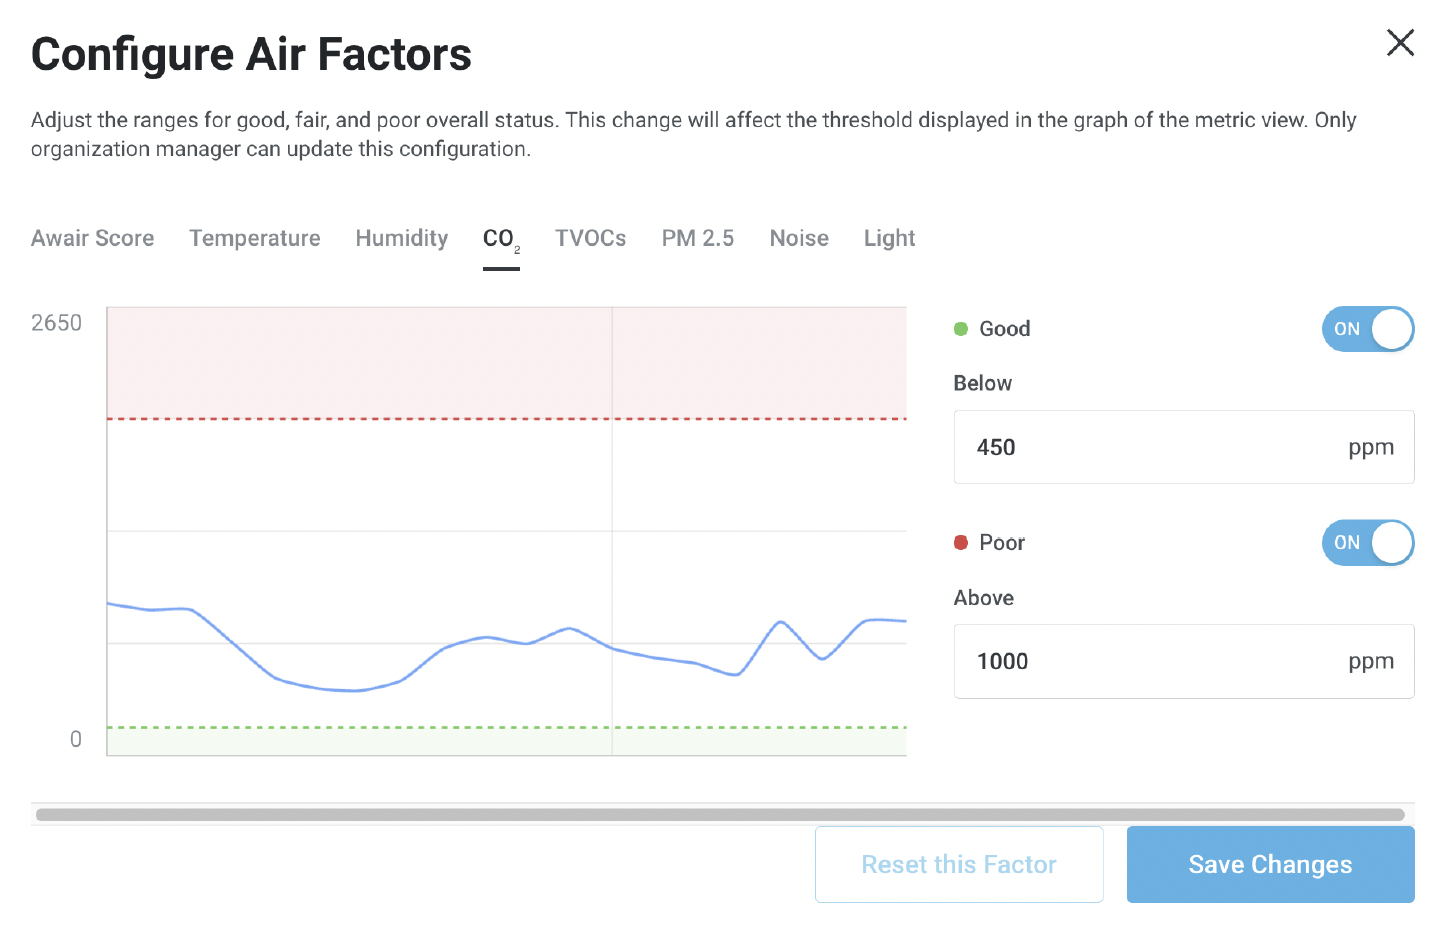Disable the Poor threshold toggle
The image size is (1454, 926).
tap(1368, 543)
